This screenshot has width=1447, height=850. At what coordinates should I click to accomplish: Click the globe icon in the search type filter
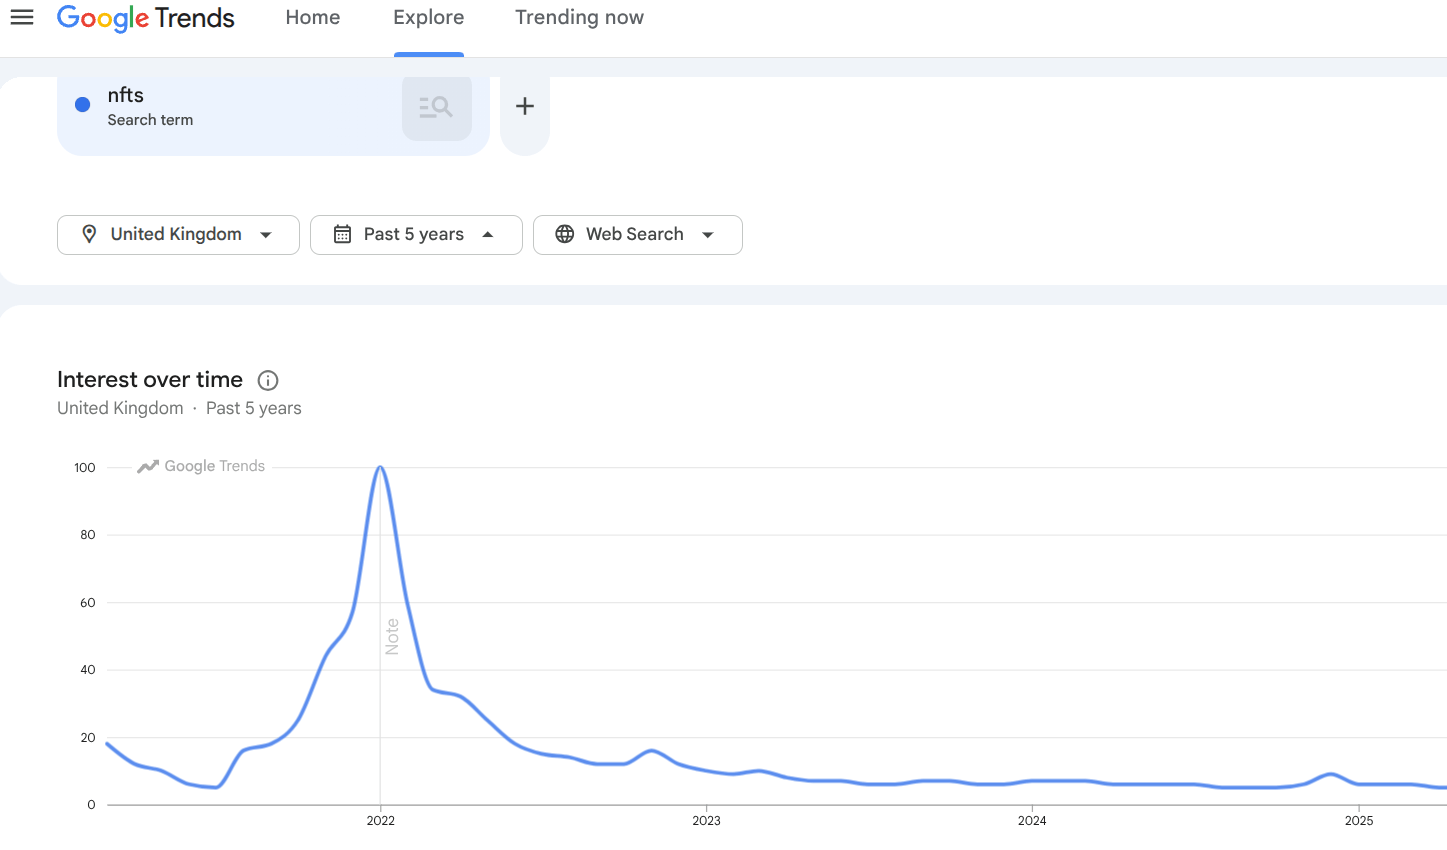coord(565,234)
